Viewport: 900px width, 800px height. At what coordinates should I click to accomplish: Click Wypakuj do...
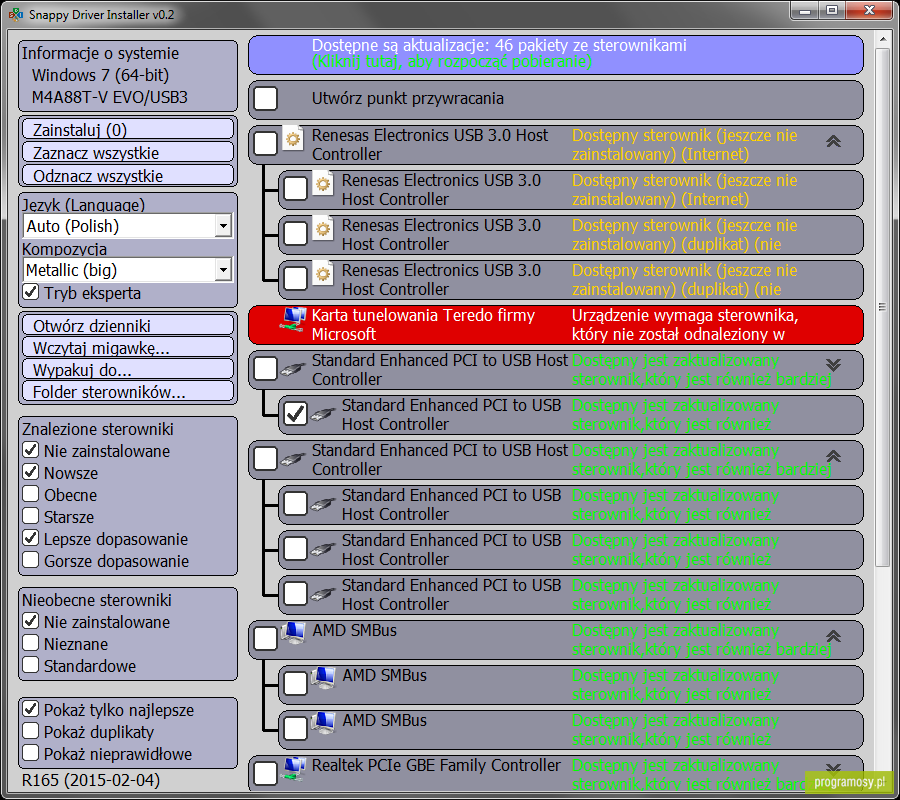(128, 370)
